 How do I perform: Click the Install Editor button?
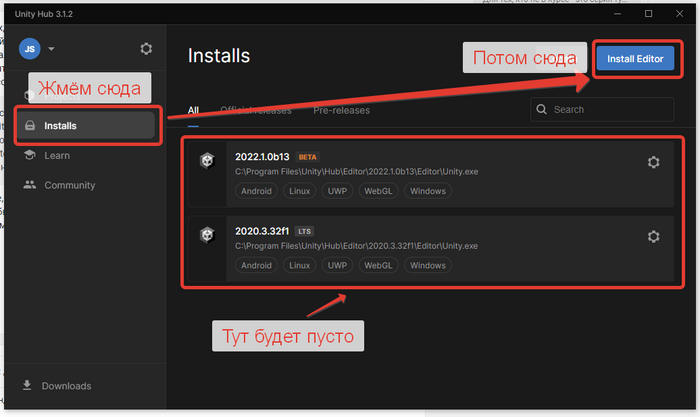(x=635, y=58)
